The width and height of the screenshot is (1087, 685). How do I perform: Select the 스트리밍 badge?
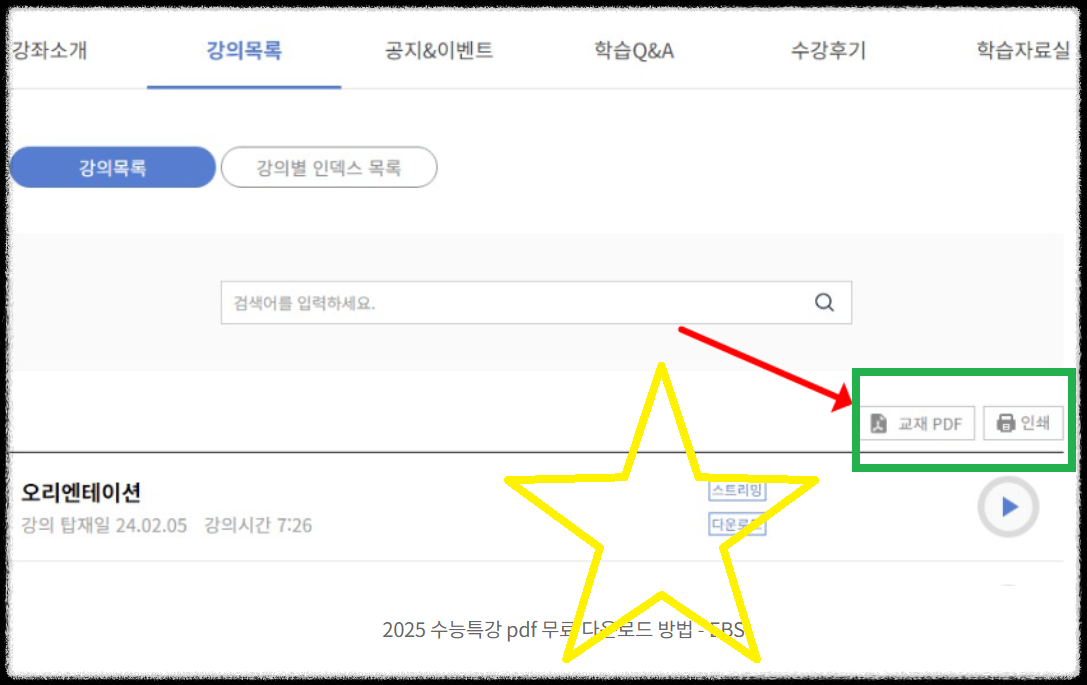point(738,490)
